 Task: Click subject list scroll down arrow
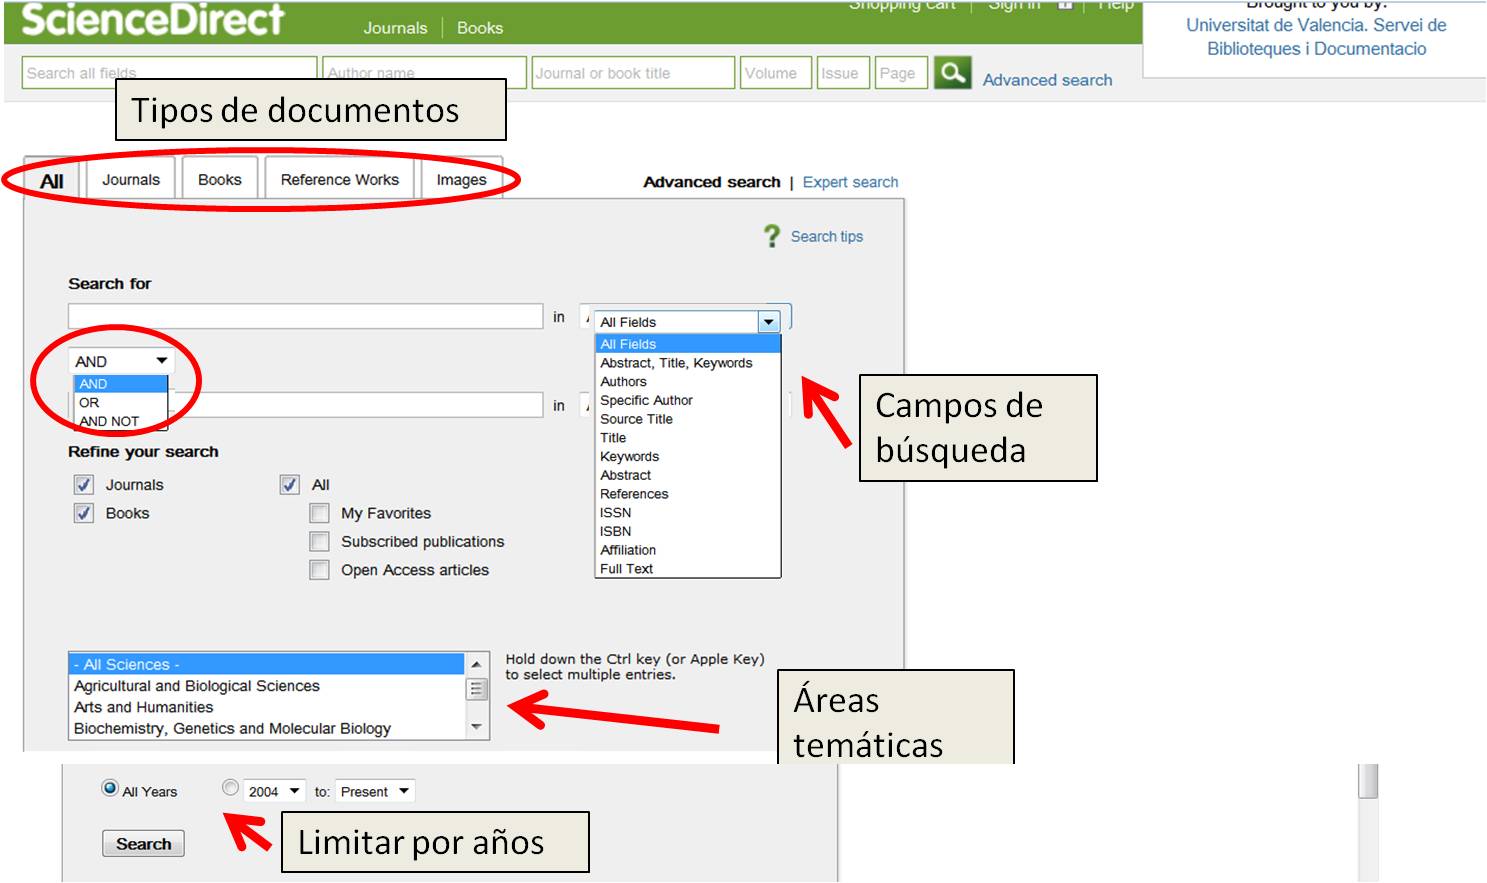coord(477,727)
